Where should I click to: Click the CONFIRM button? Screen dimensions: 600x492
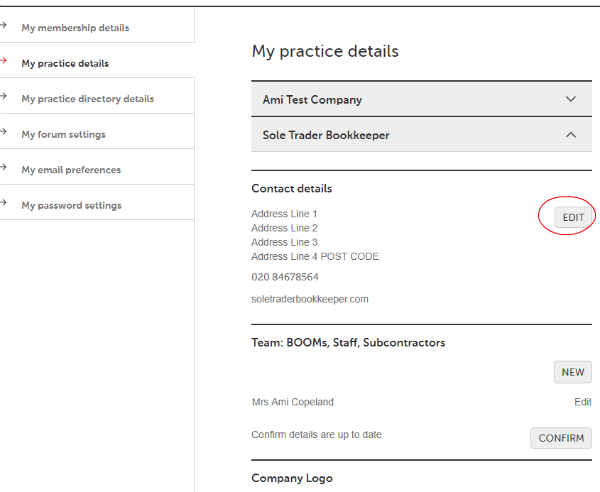[560, 438]
